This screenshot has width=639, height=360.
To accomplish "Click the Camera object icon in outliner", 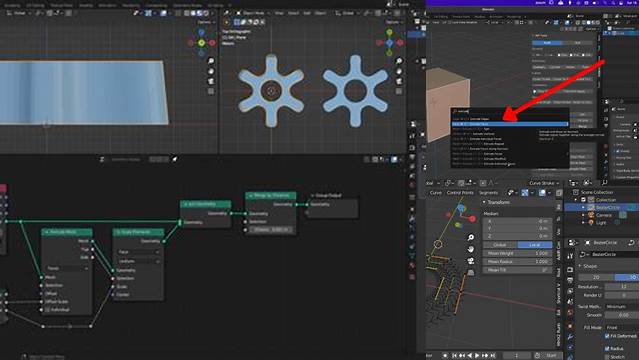I will click(591, 215).
